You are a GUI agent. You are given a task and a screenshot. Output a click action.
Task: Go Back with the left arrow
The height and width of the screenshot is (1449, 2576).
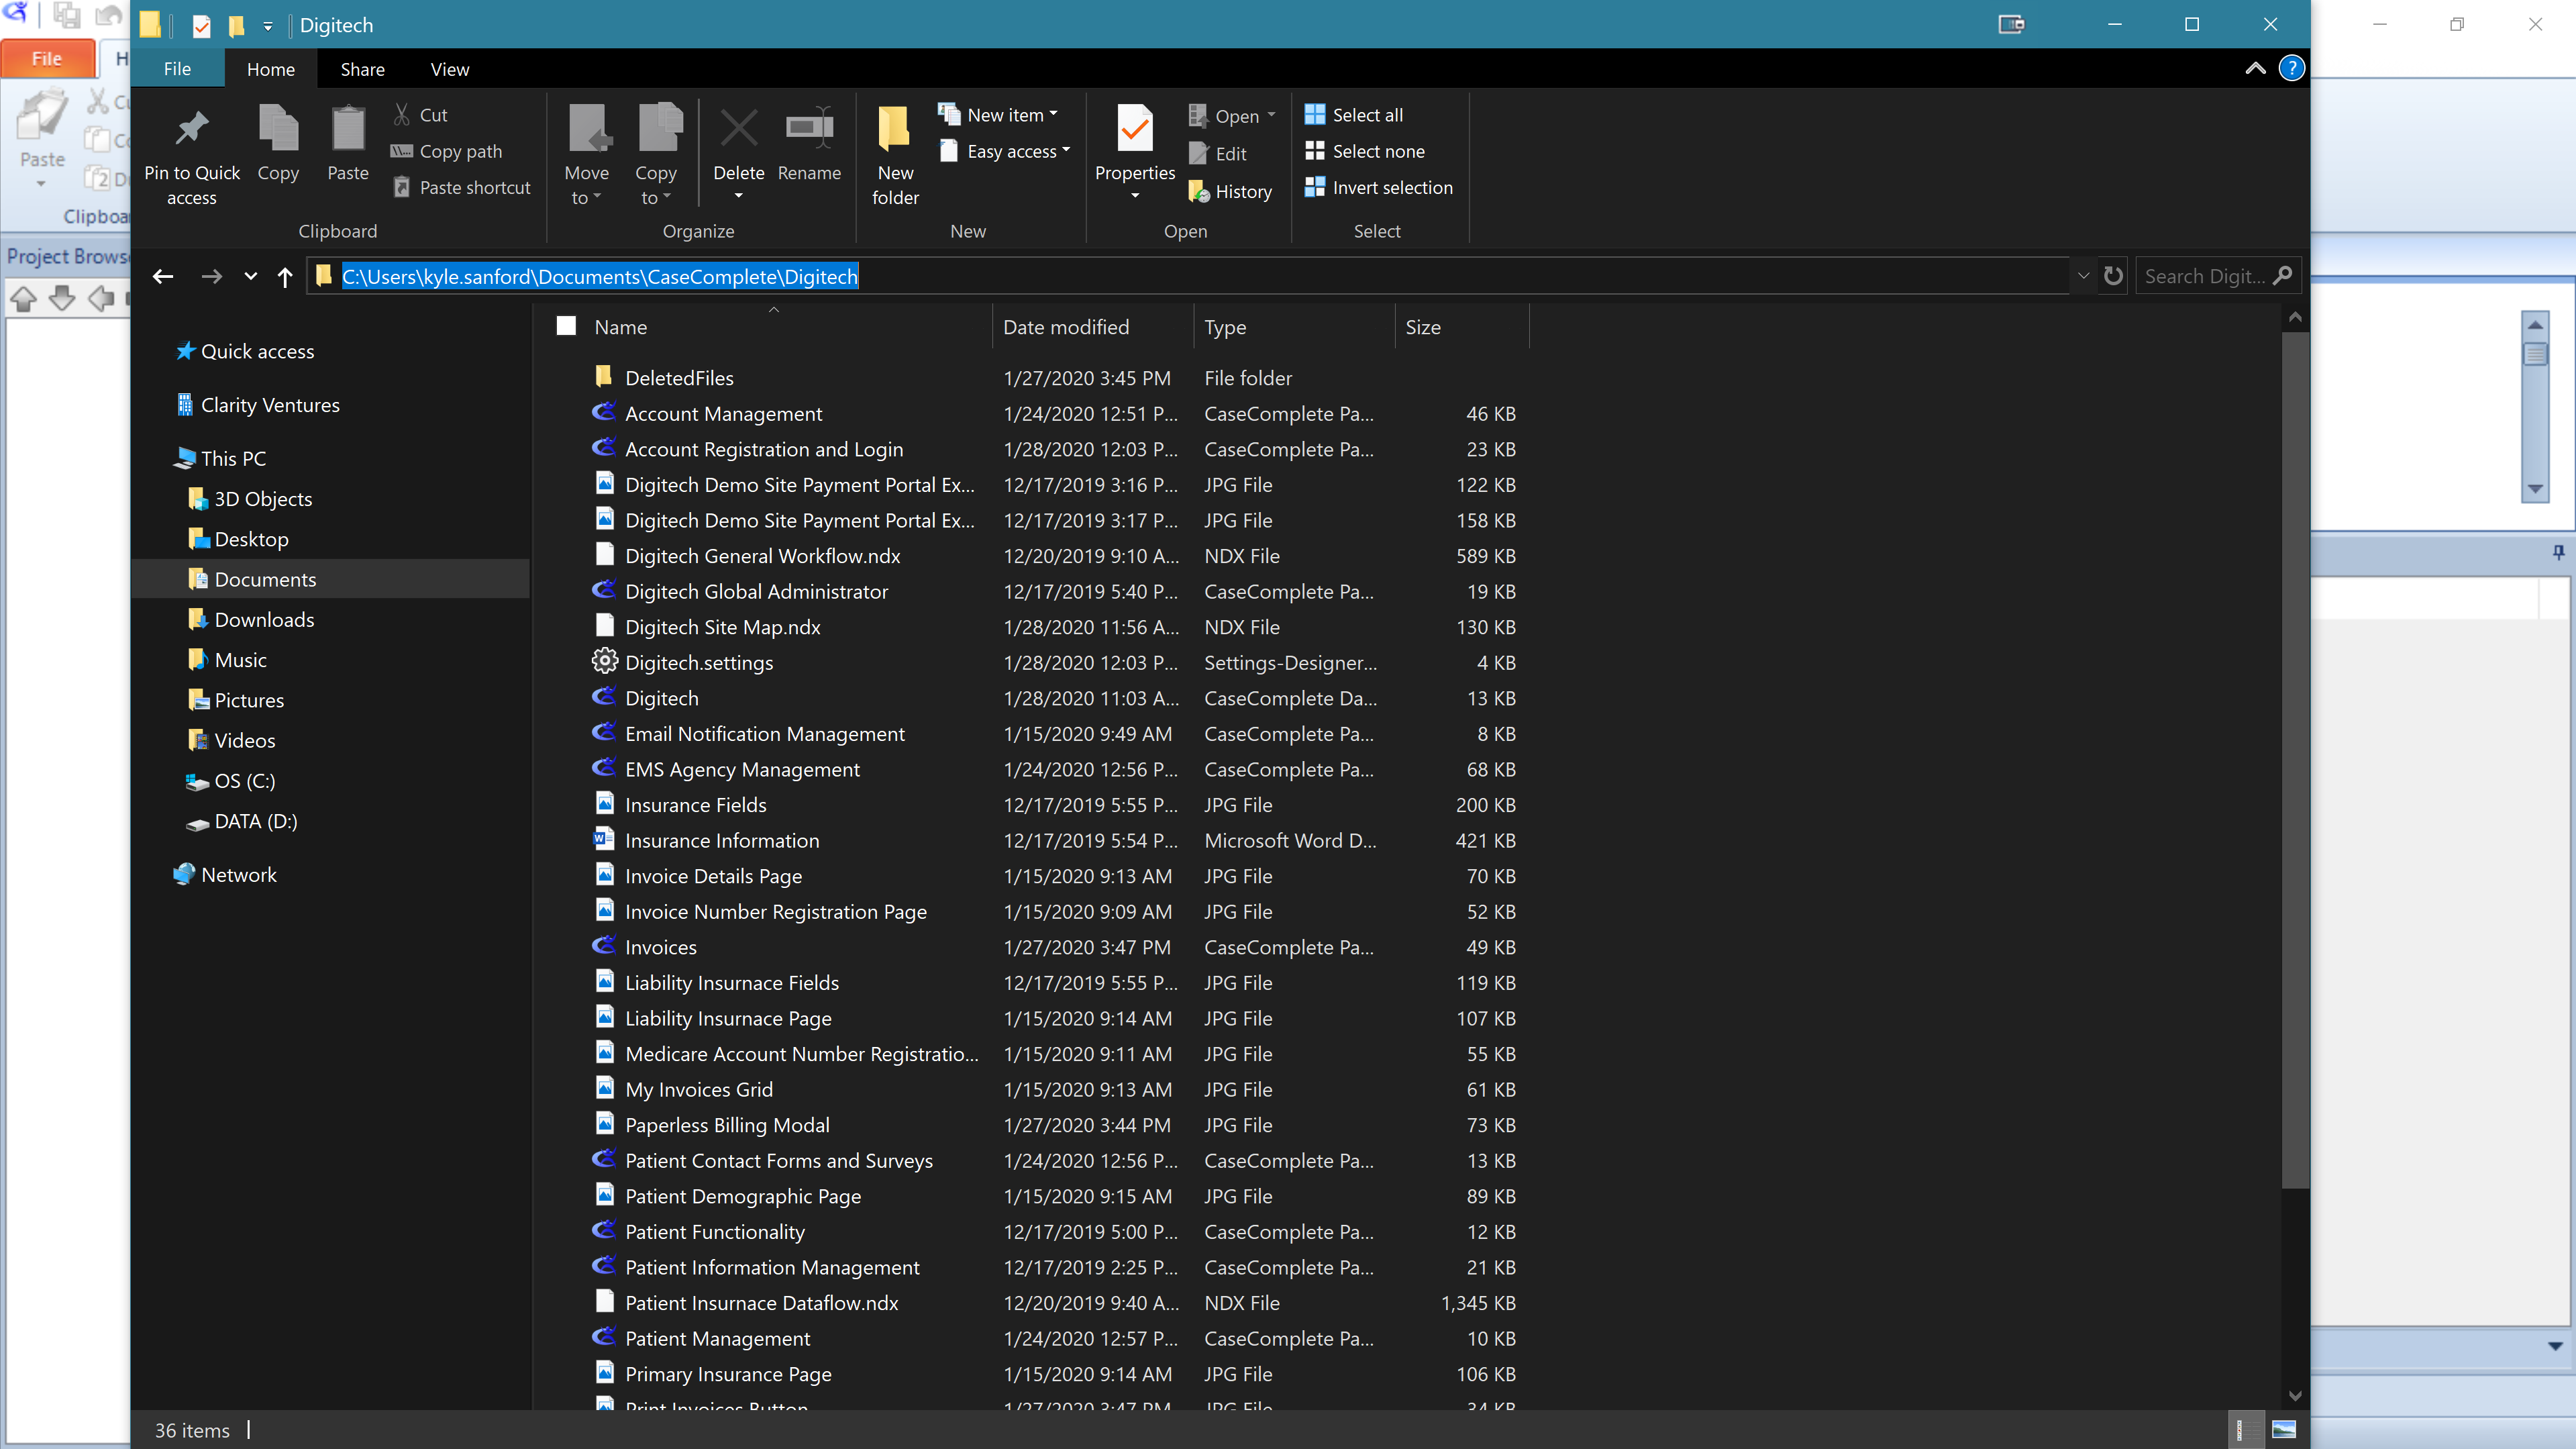coord(163,276)
